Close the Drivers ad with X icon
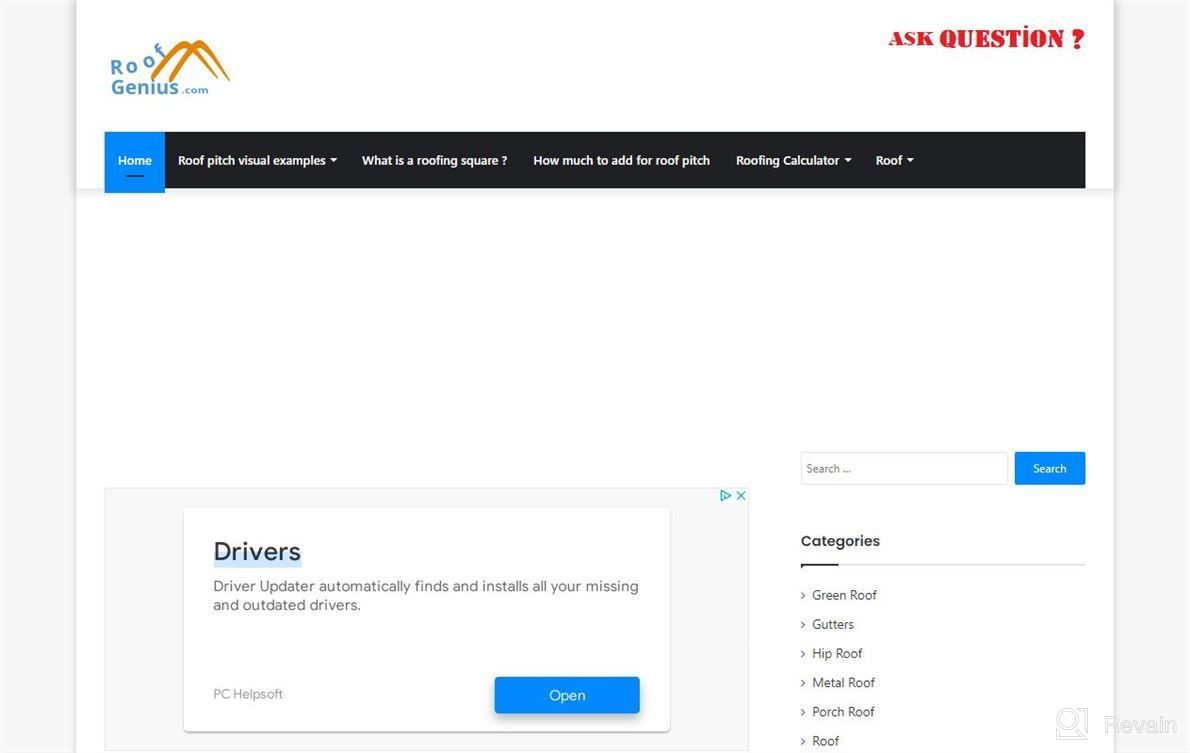This screenshot has width=1190, height=753. [x=741, y=496]
